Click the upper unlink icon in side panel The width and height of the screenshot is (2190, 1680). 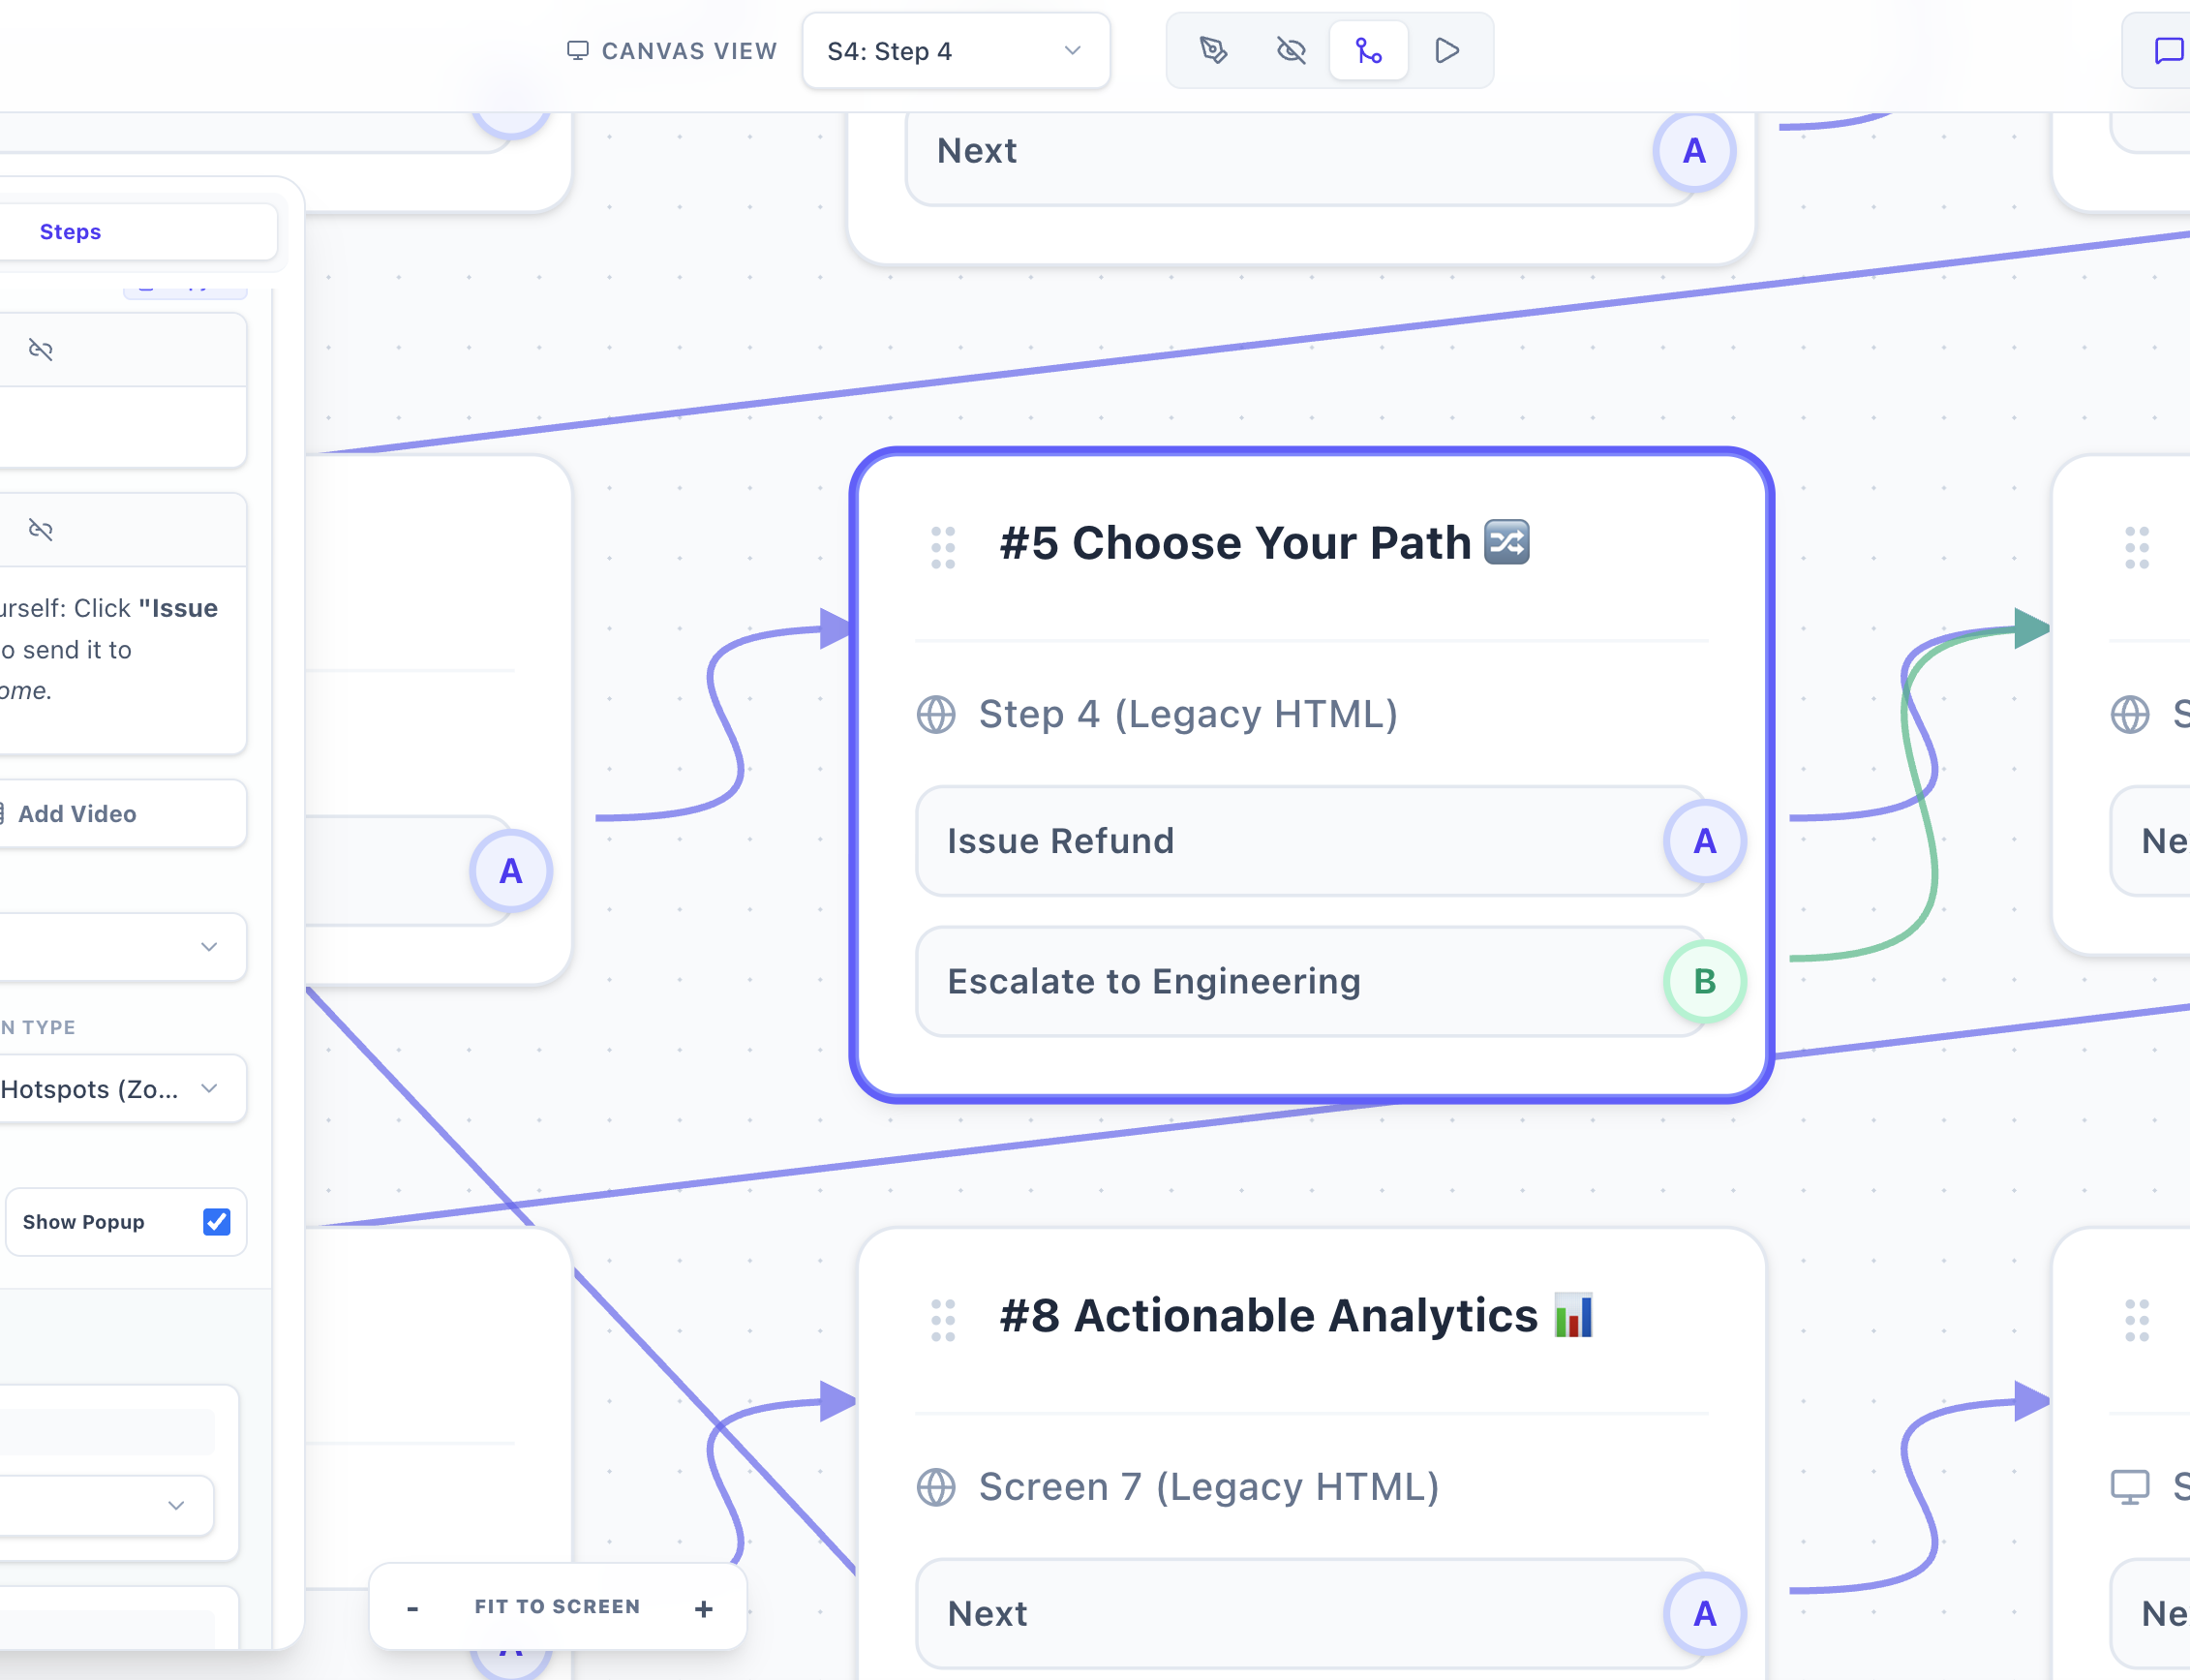[x=41, y=349]
